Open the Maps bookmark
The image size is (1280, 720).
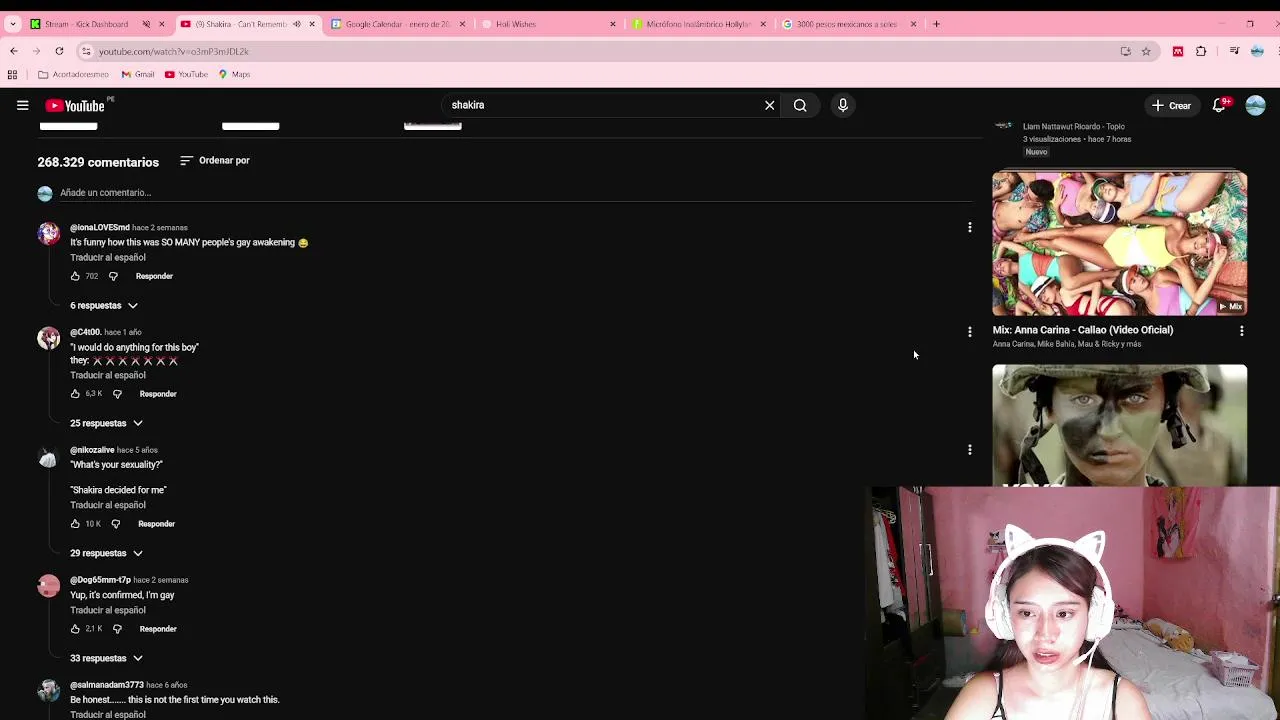pos(234,74)
